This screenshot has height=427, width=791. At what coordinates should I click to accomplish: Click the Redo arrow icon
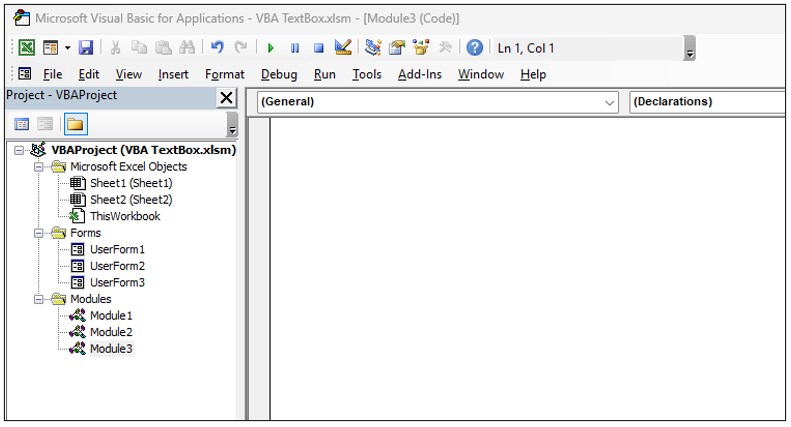tap(241, 48)
